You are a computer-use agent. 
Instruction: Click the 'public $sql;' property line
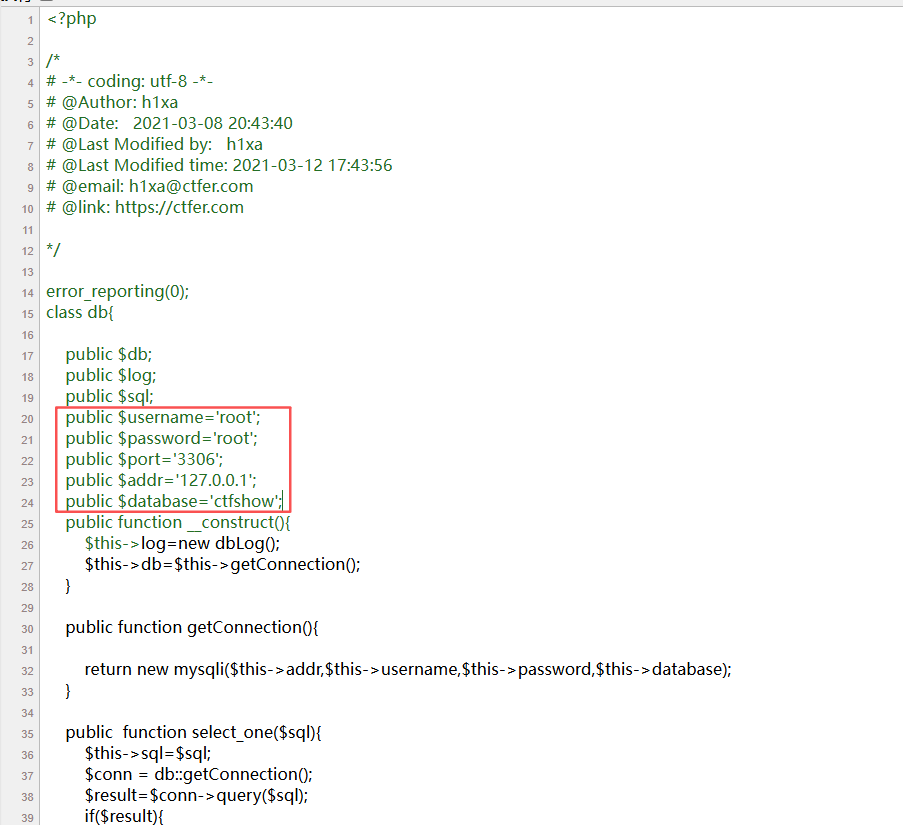click(109, 397)
